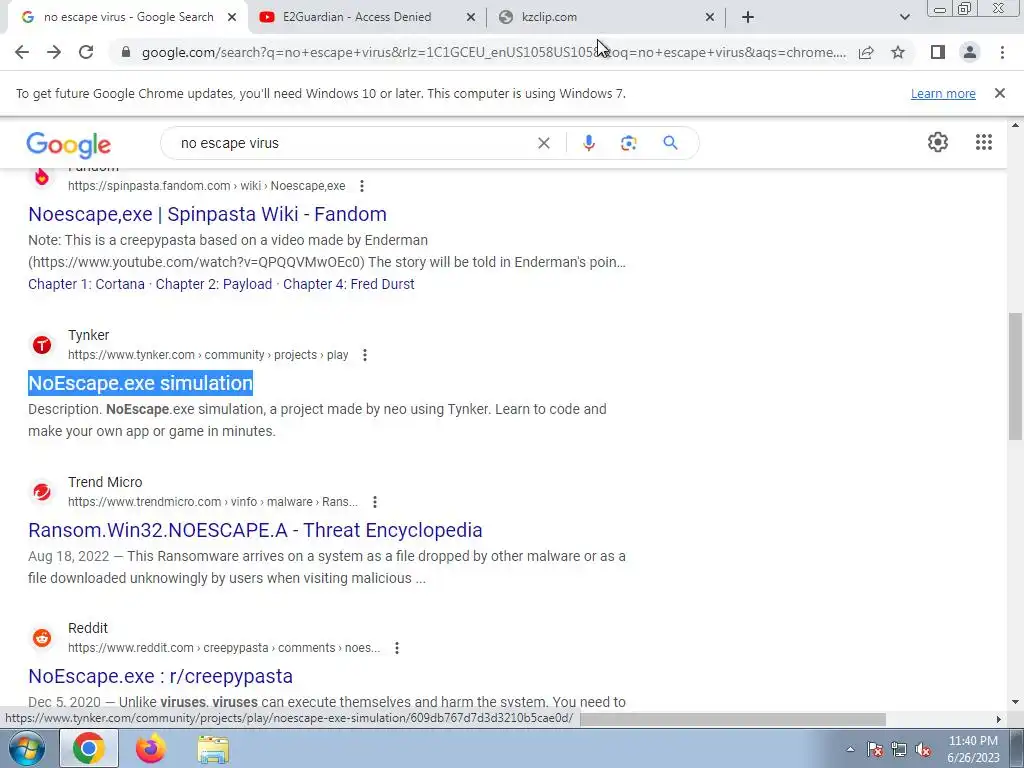This screenshot has width=1024, height=768.
Task: Open the Chapter 4: Fred Durst sitelink
Action: [x=349, y=284]
